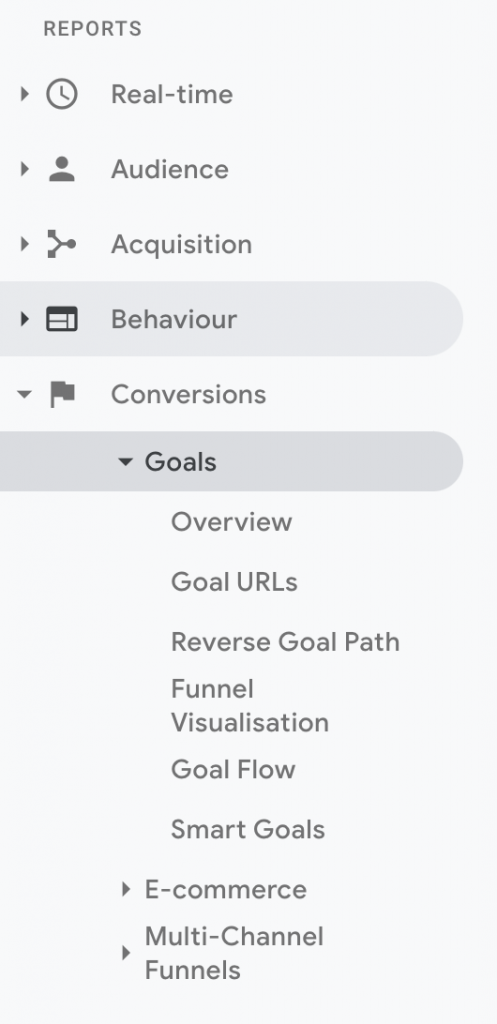497x1024 pixels.
Task: Collapse the Goals submenu arrow
Action: pyautogui.click(x=125, y=462)
